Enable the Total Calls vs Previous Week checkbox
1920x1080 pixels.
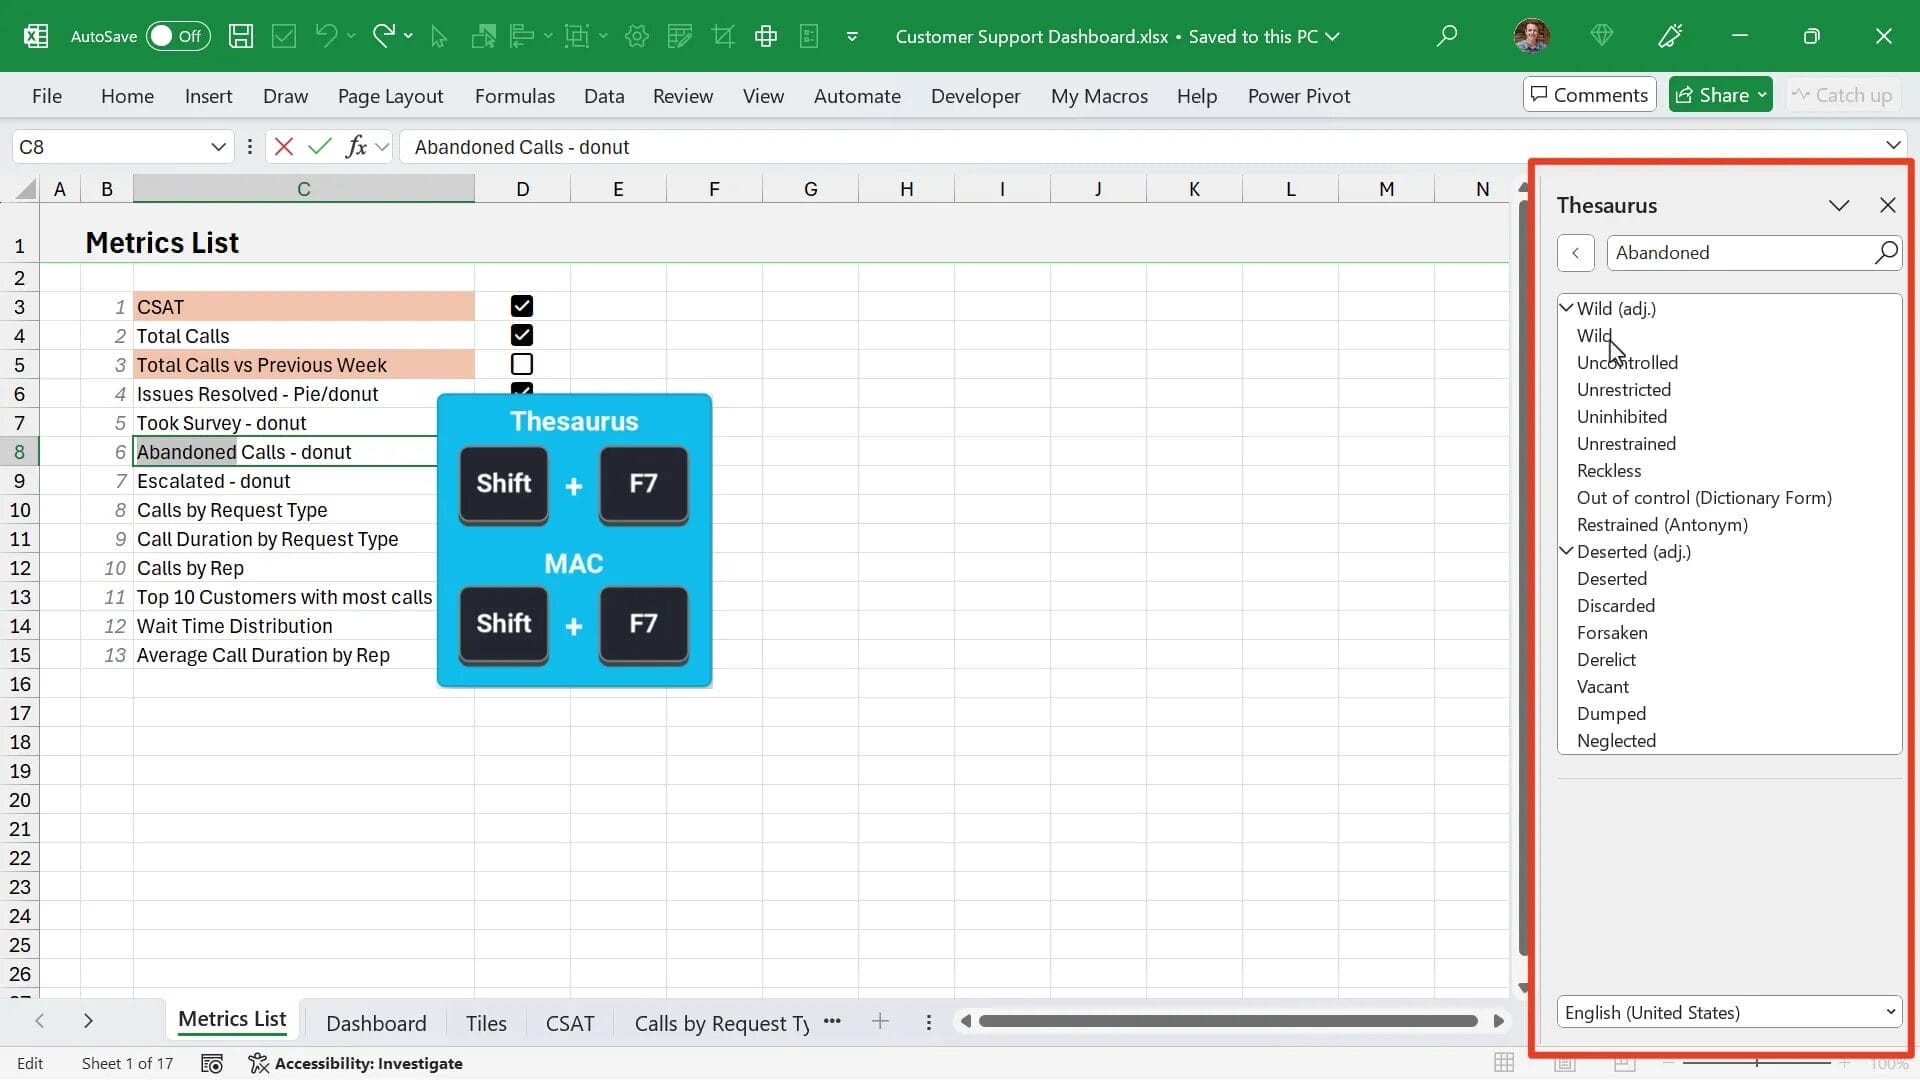(520, 364)
